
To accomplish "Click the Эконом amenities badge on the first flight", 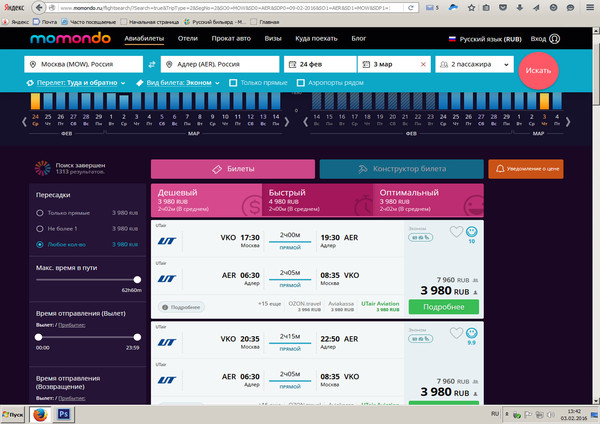I will click(420, 237).
